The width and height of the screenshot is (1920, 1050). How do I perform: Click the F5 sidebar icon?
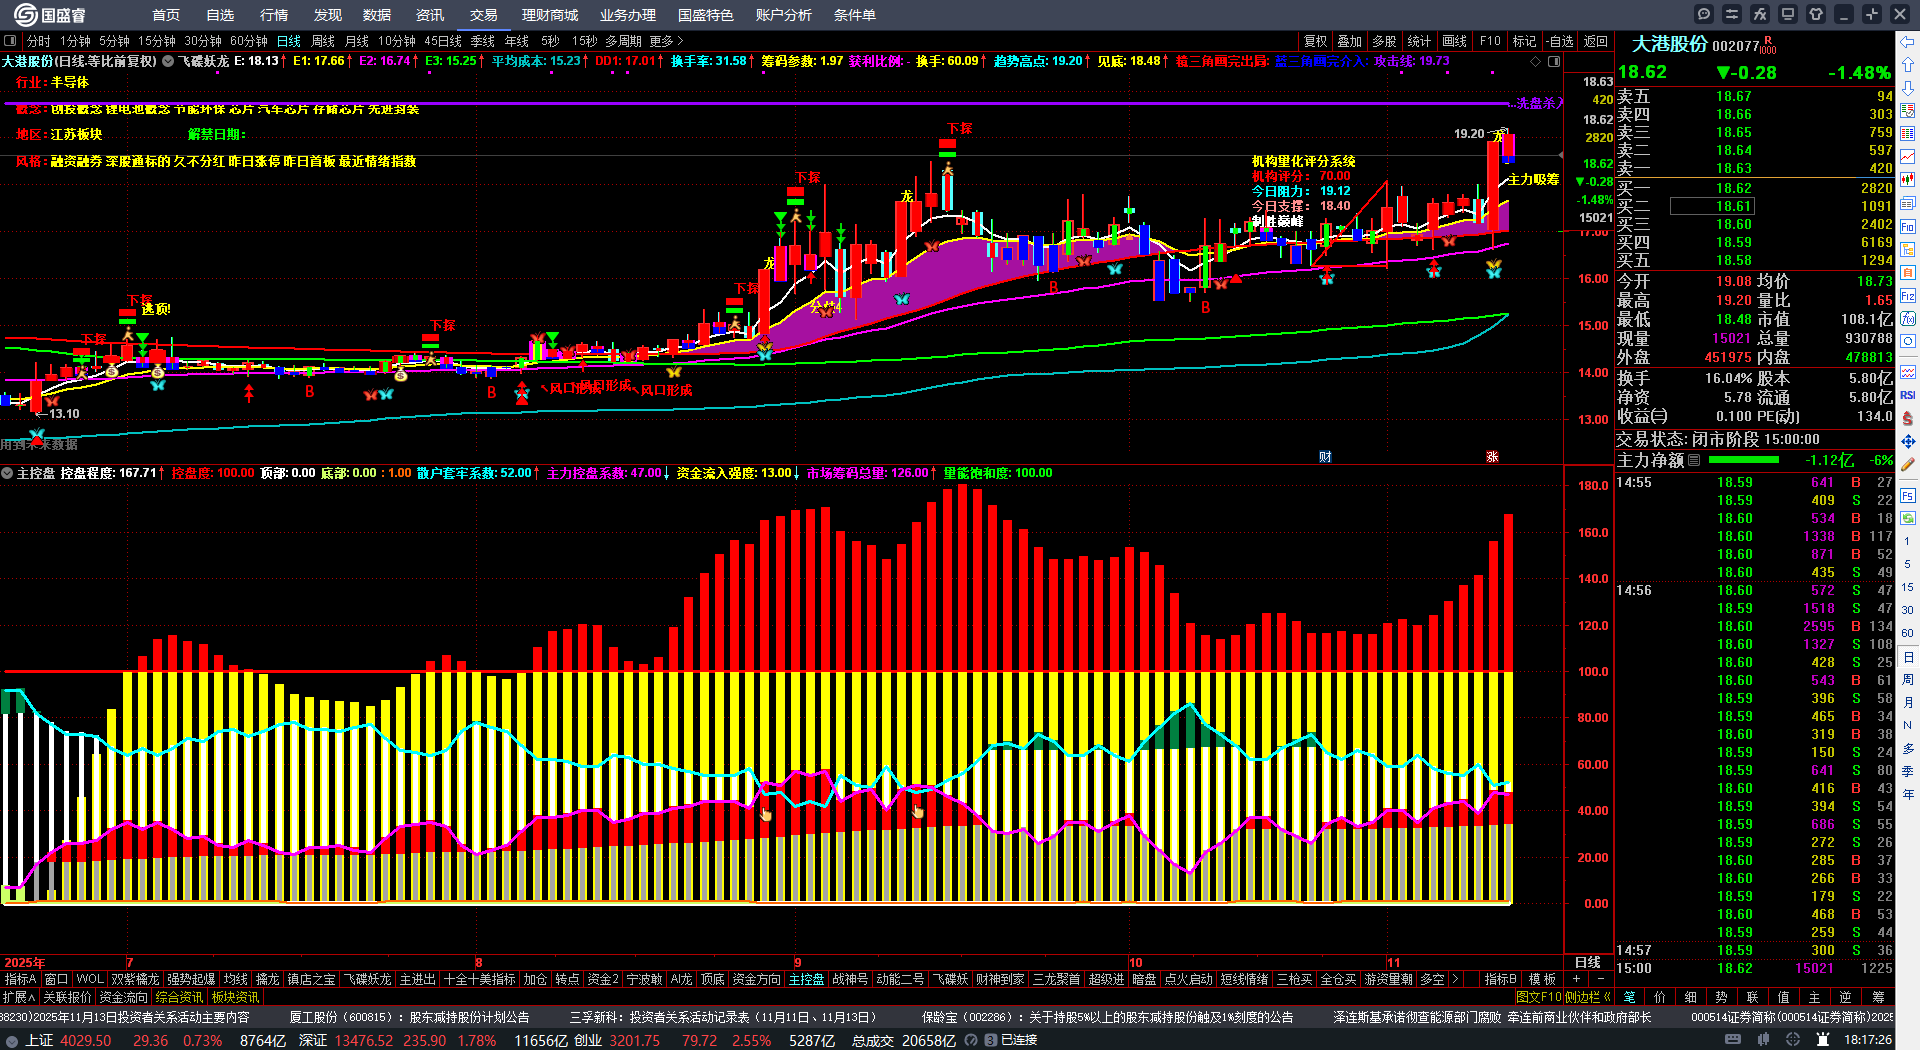[x=1908, y=495]
